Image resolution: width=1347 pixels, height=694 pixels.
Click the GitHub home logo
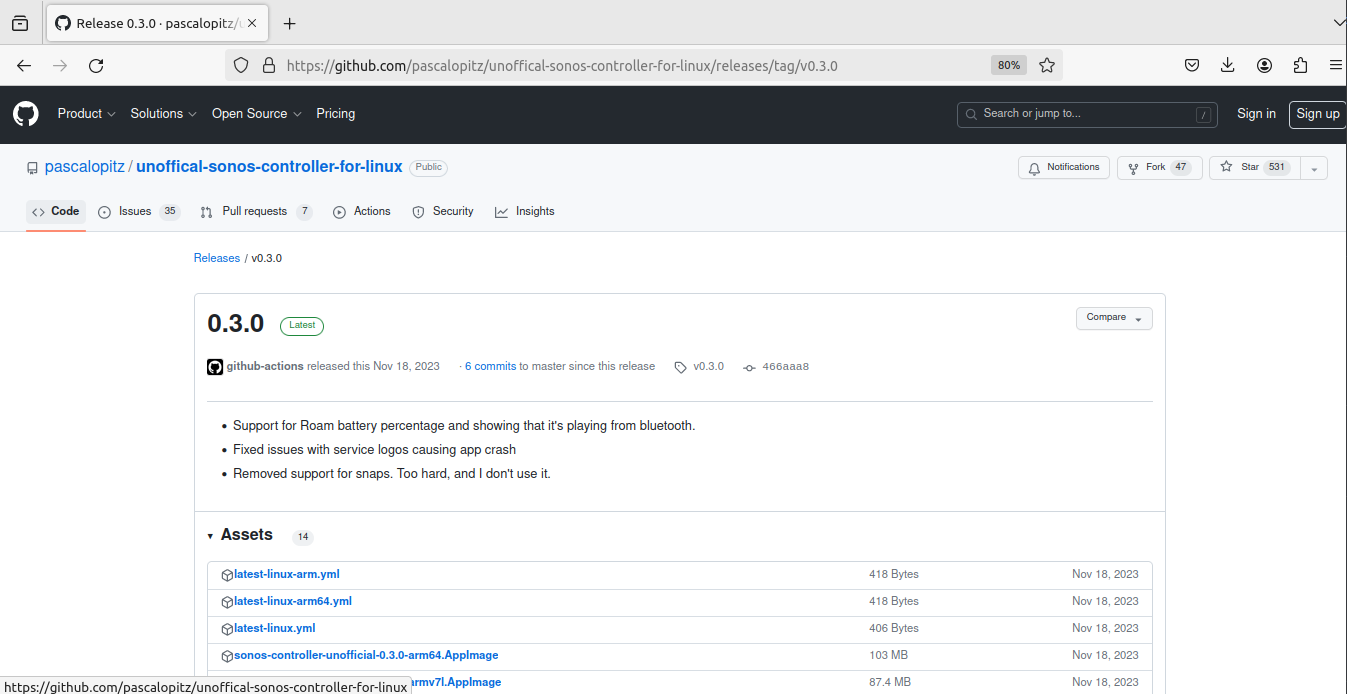(x=25, y=113)
